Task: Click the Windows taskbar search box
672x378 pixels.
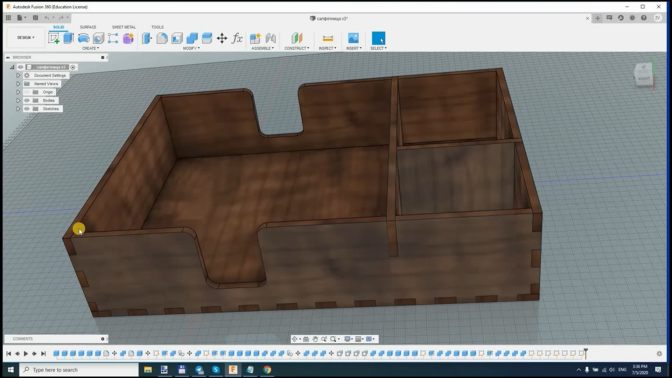Action: pos(80,369)
